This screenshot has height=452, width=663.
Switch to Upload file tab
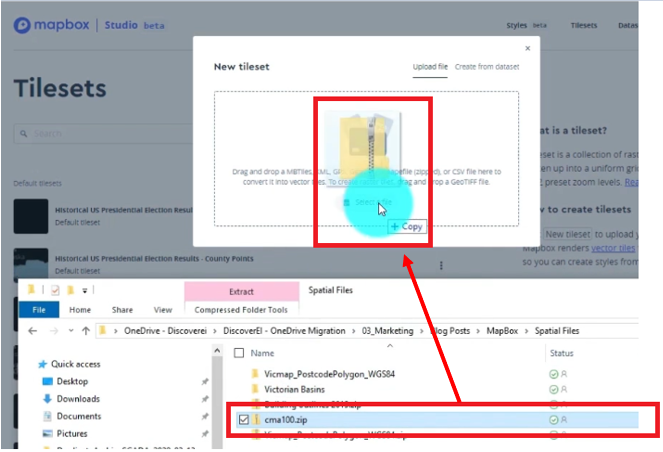pyautogui.click(x=430, y=67)
